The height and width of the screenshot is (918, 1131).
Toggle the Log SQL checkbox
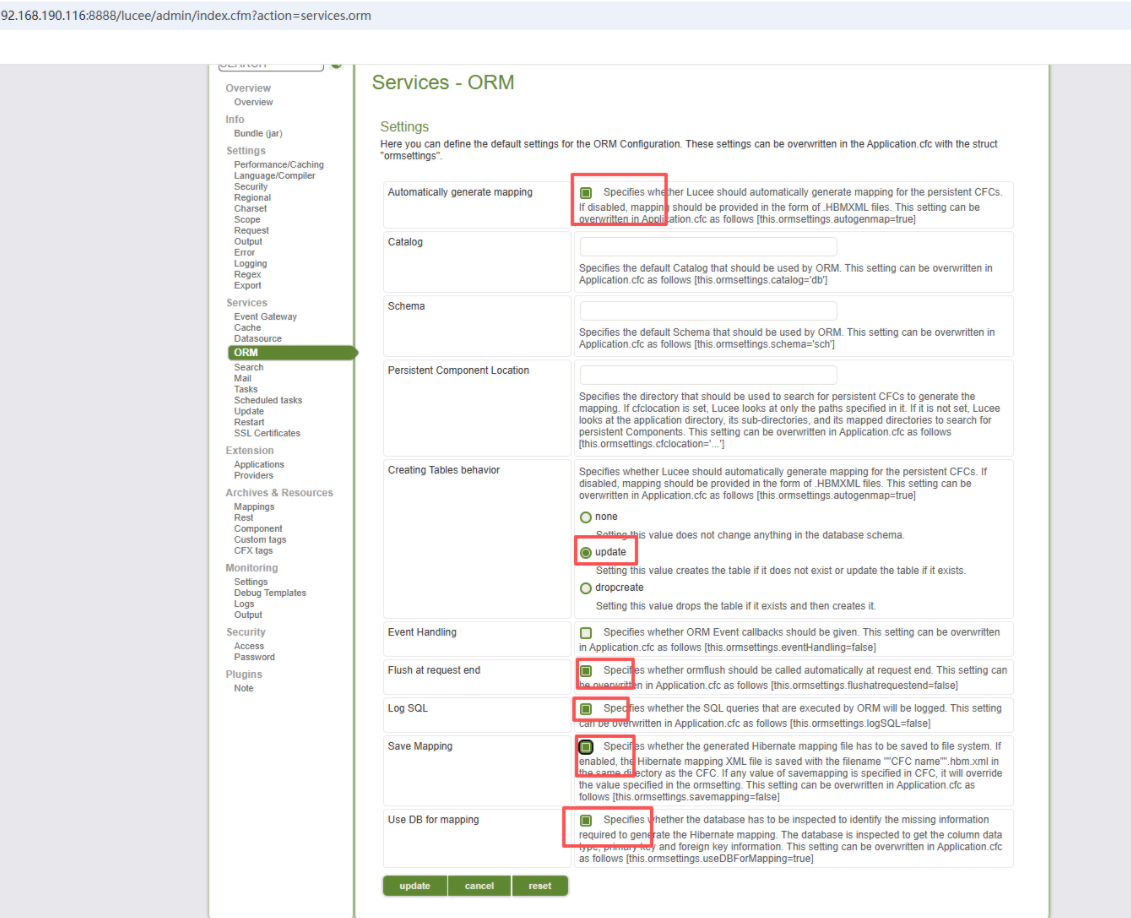point(586,709)
